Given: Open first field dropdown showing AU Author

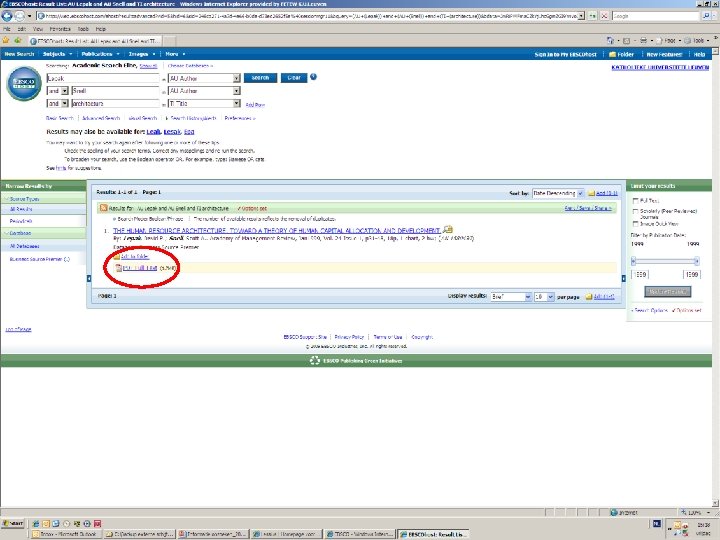Looking at the screenshot, I should click(236, 79).
